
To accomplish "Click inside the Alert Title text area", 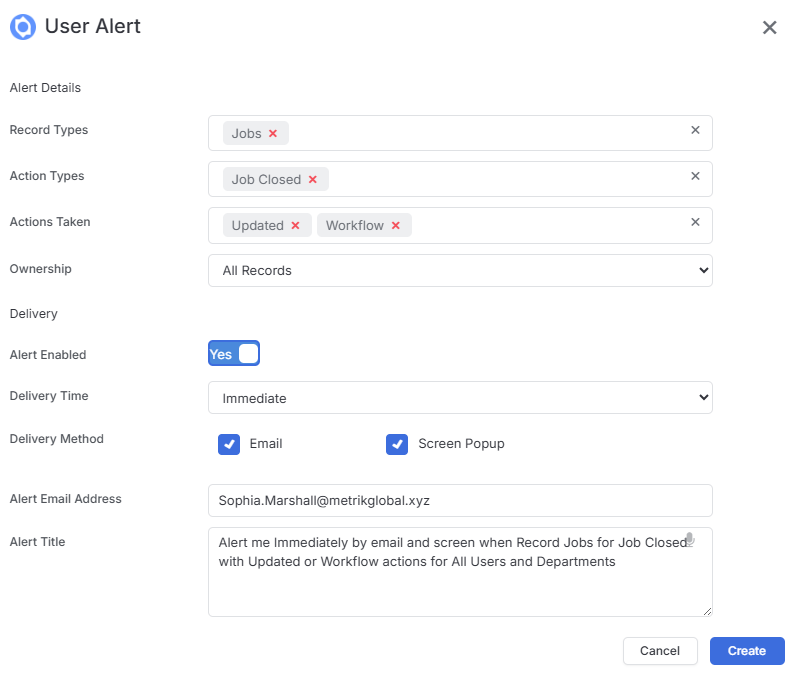I will coord(460,572).
